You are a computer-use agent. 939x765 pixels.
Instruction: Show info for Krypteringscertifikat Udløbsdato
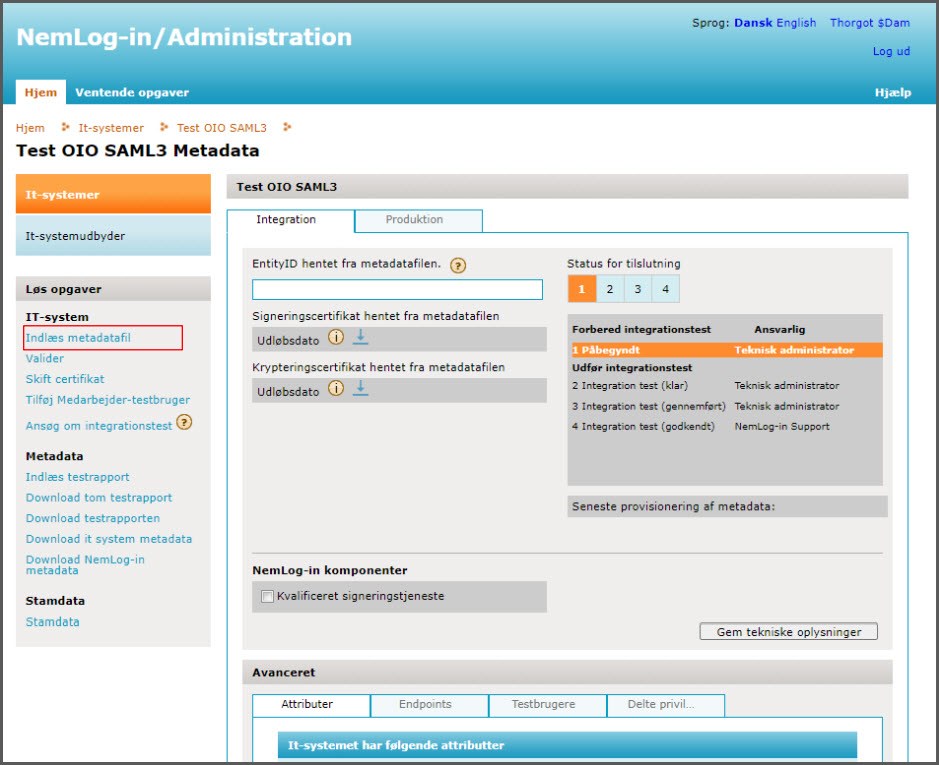pos(336,388)
